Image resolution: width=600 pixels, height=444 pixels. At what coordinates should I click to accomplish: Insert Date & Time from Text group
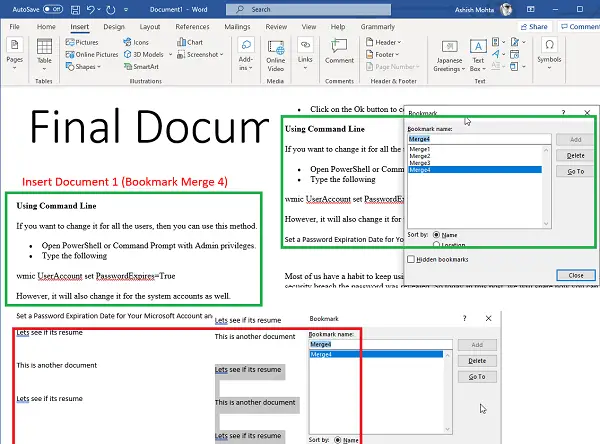515,54
